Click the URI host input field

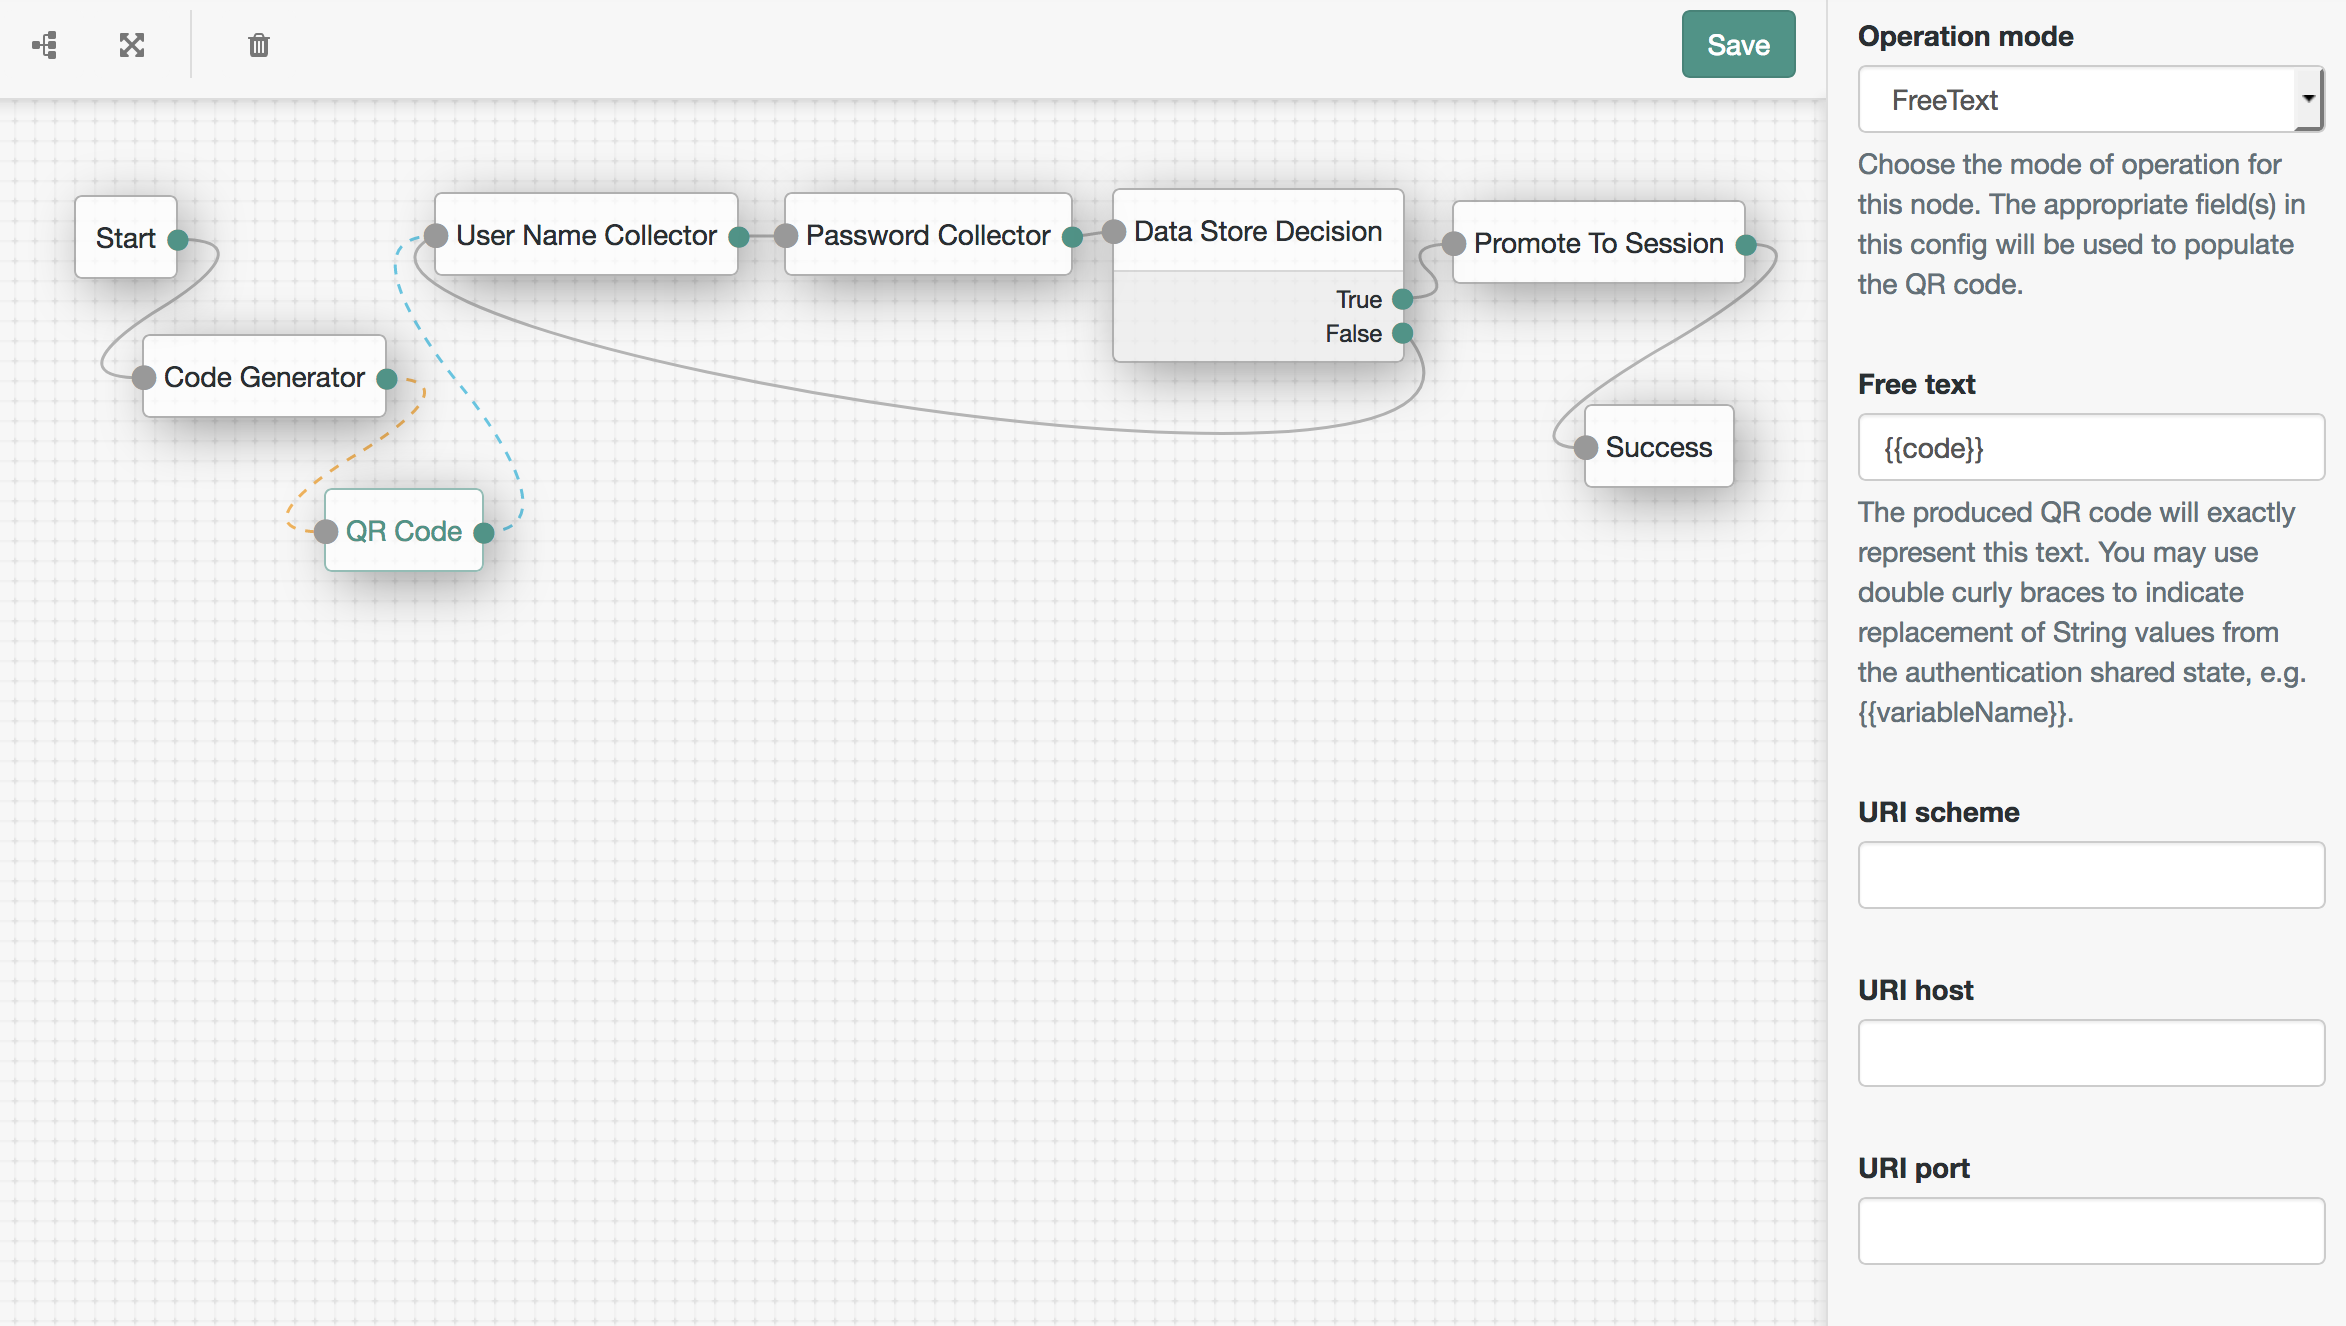2090,1053
